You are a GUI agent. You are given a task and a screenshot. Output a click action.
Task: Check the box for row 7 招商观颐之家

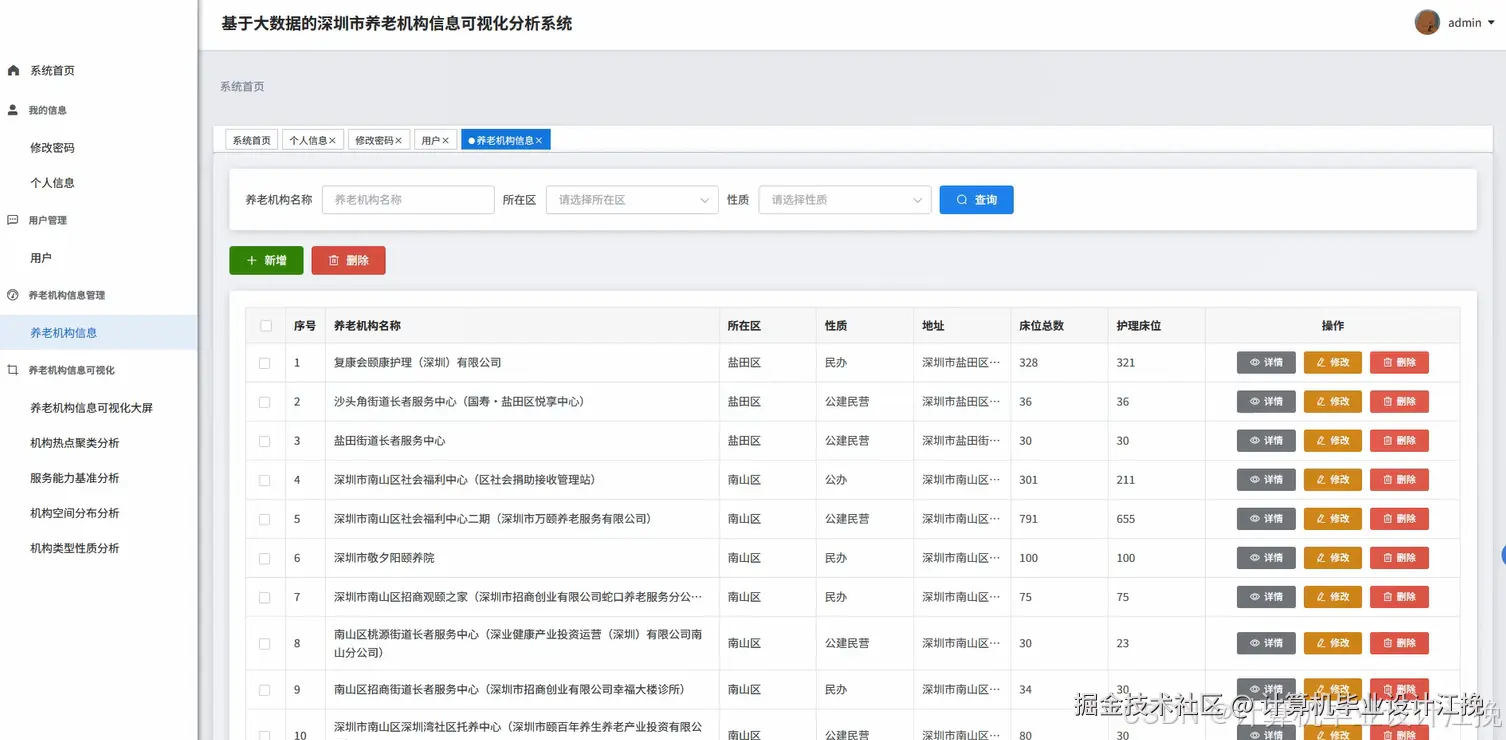tap(265, 597)
